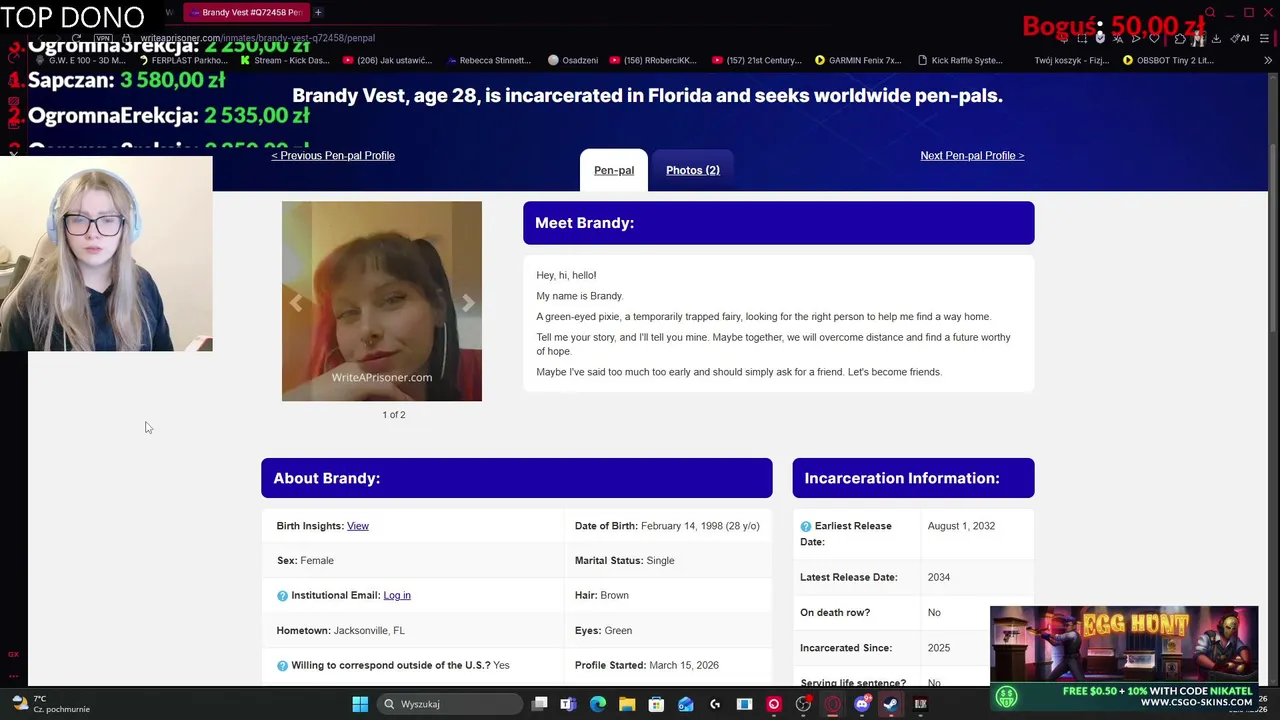1280x720 pixels.
Task: Switch to Opera GX taskbar icon
Action: [x=832, y=704]
